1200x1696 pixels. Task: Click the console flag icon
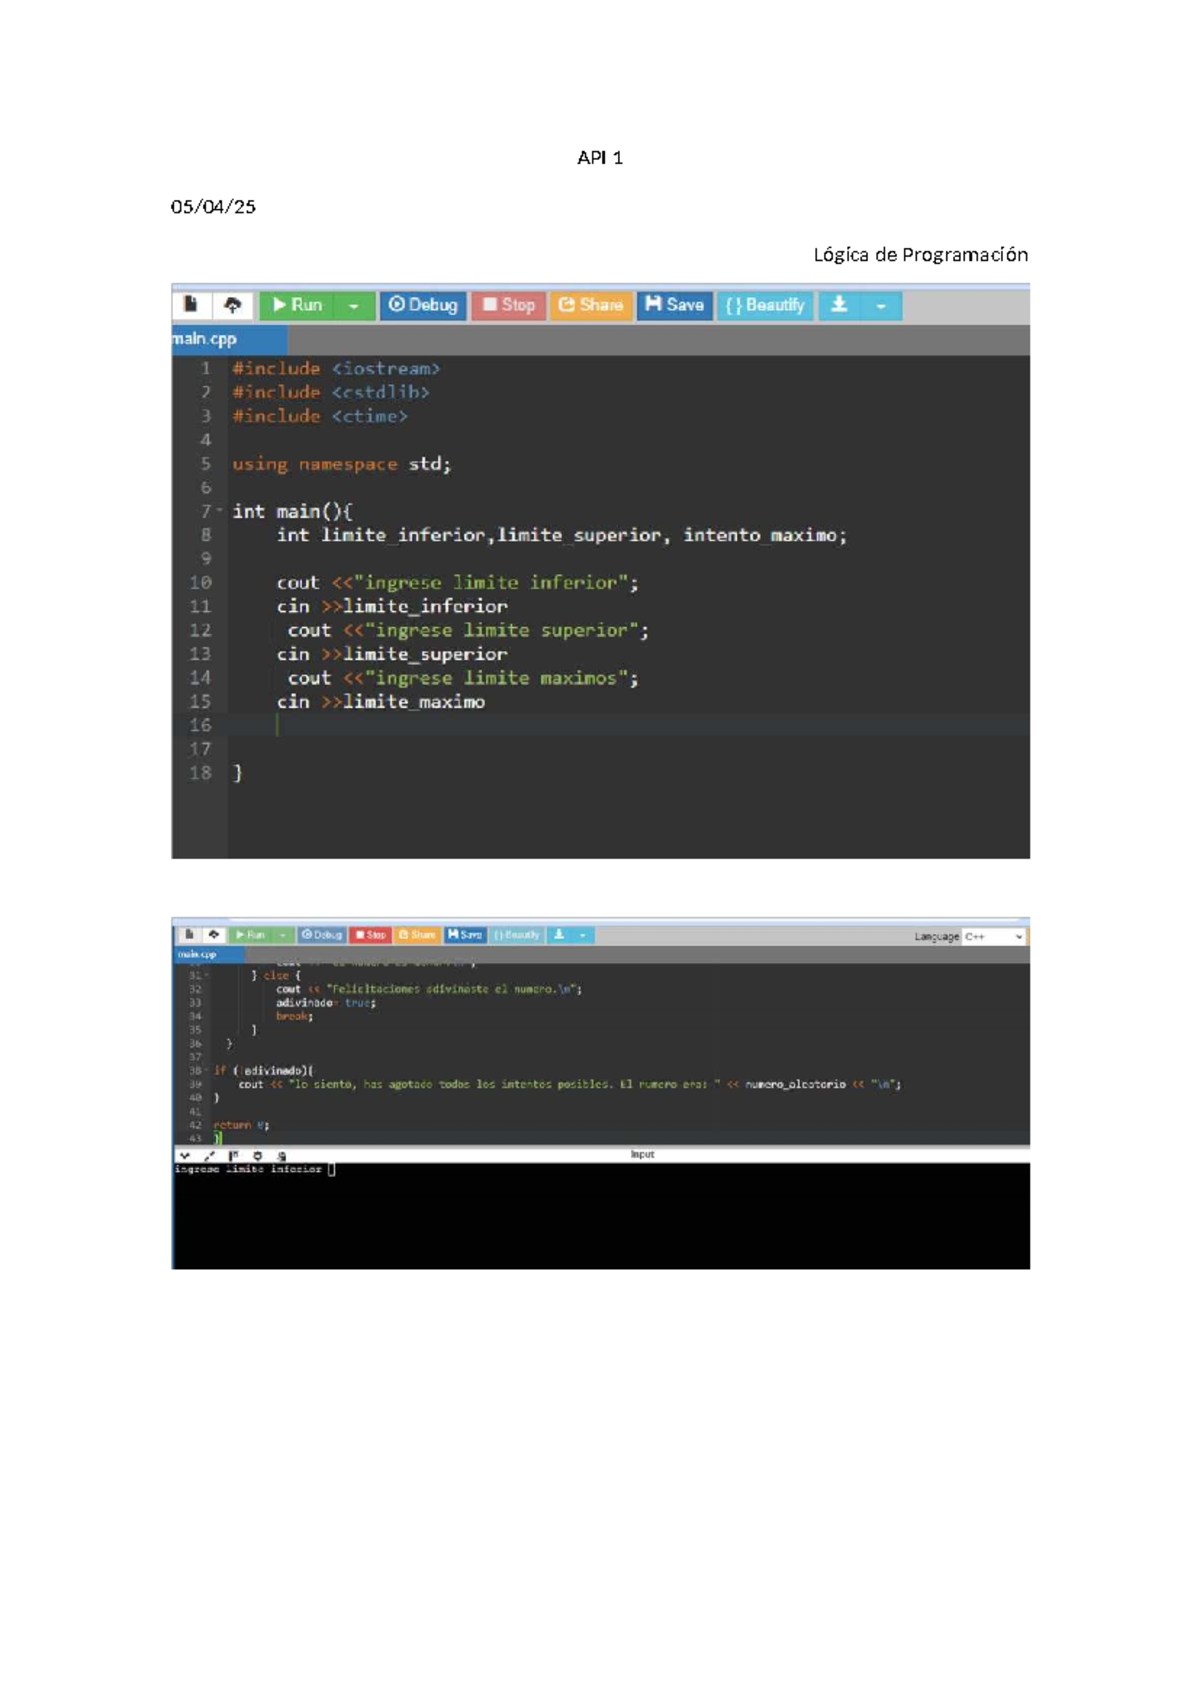click(x=233, y=1156)
